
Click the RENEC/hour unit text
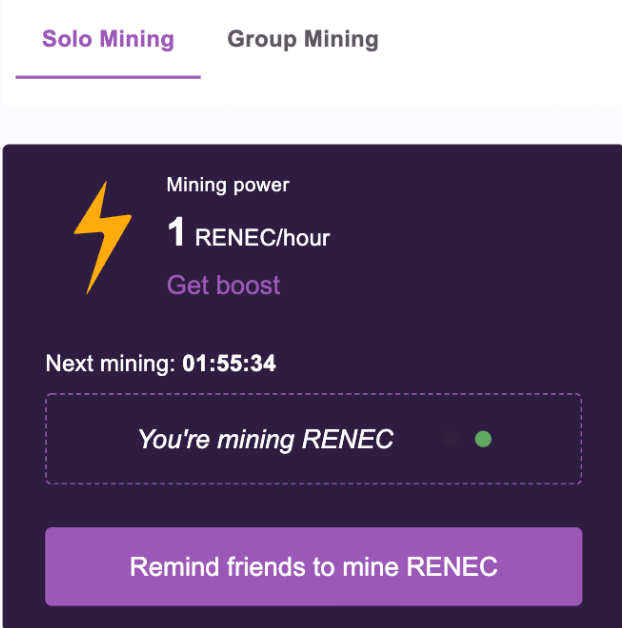[x=262, y=238]
